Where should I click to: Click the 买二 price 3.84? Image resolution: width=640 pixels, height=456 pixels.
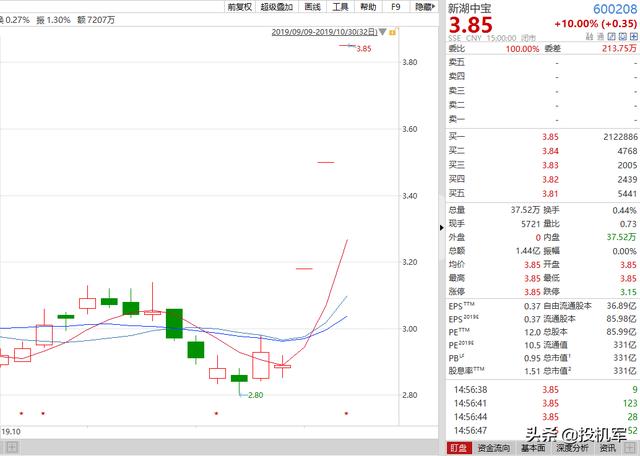click(x=550, y=151)
